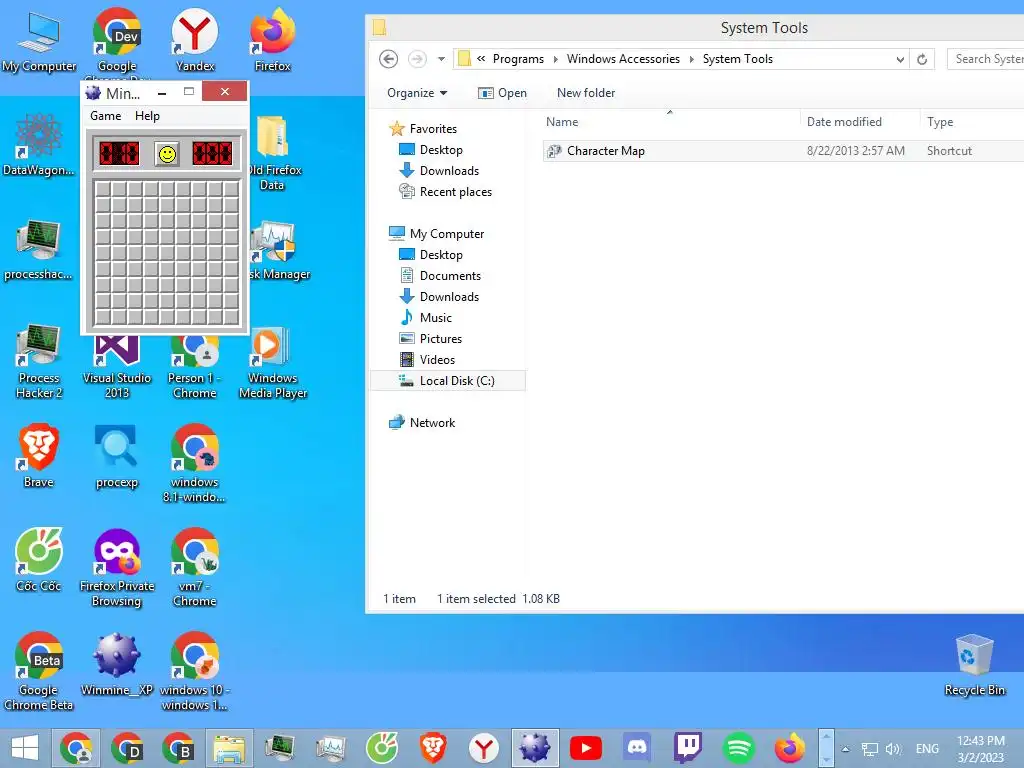Expand the arrow after Windows Accessories breadcrumb
Image resolution: width=1024 pixels, height=768 pixels.
click(692, 59)
